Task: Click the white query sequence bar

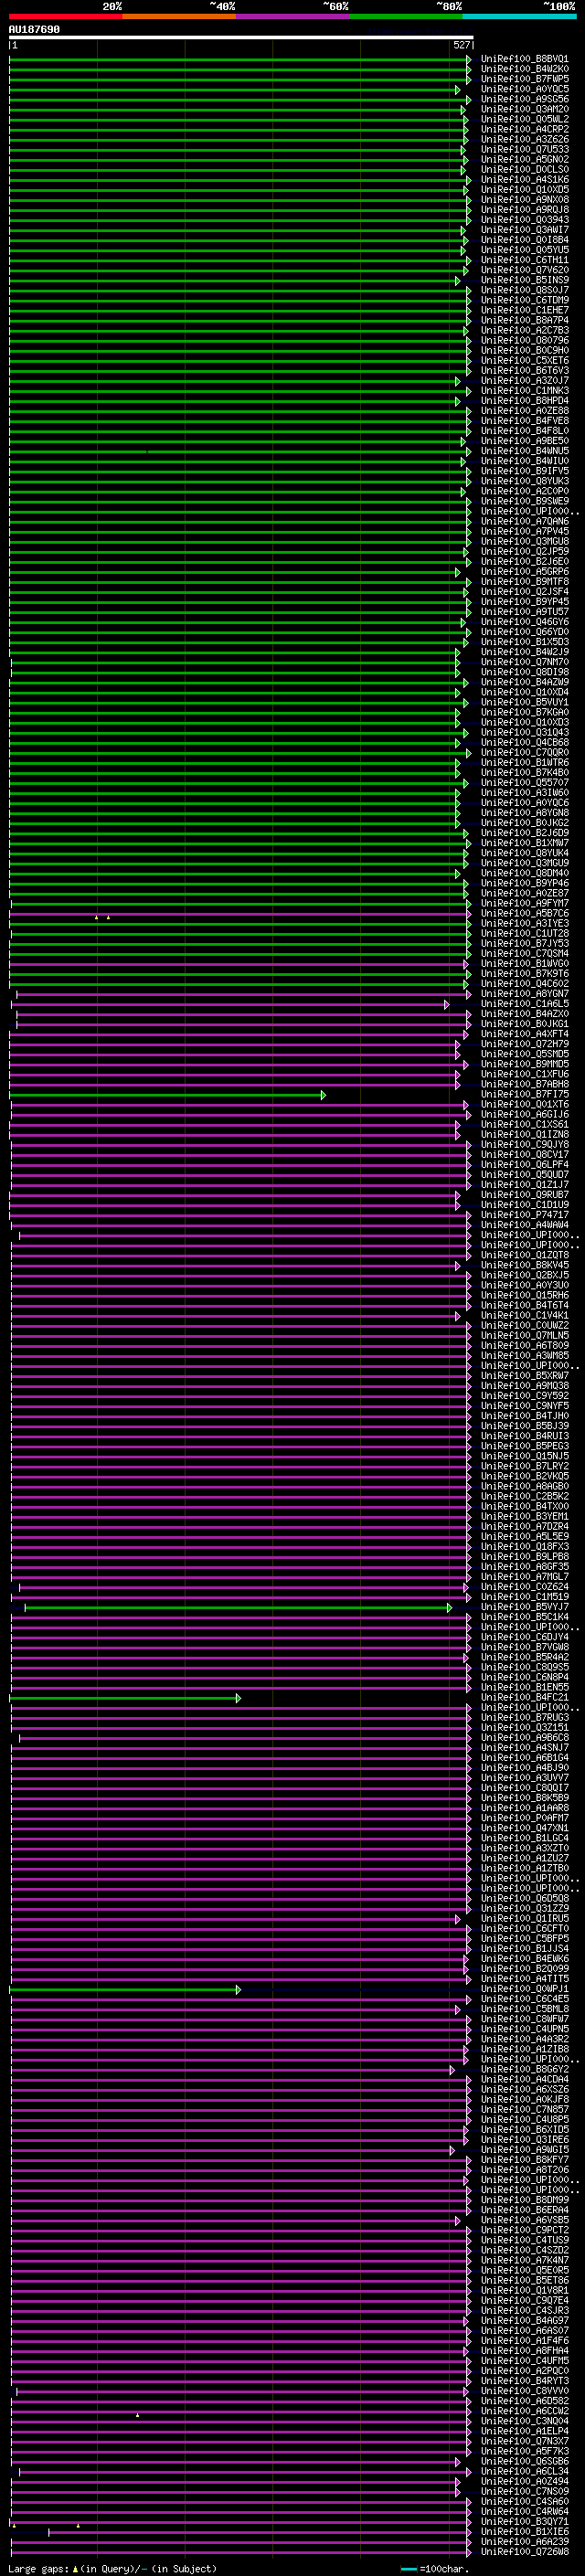Action: pyautogui.click(x=241, y=37)
